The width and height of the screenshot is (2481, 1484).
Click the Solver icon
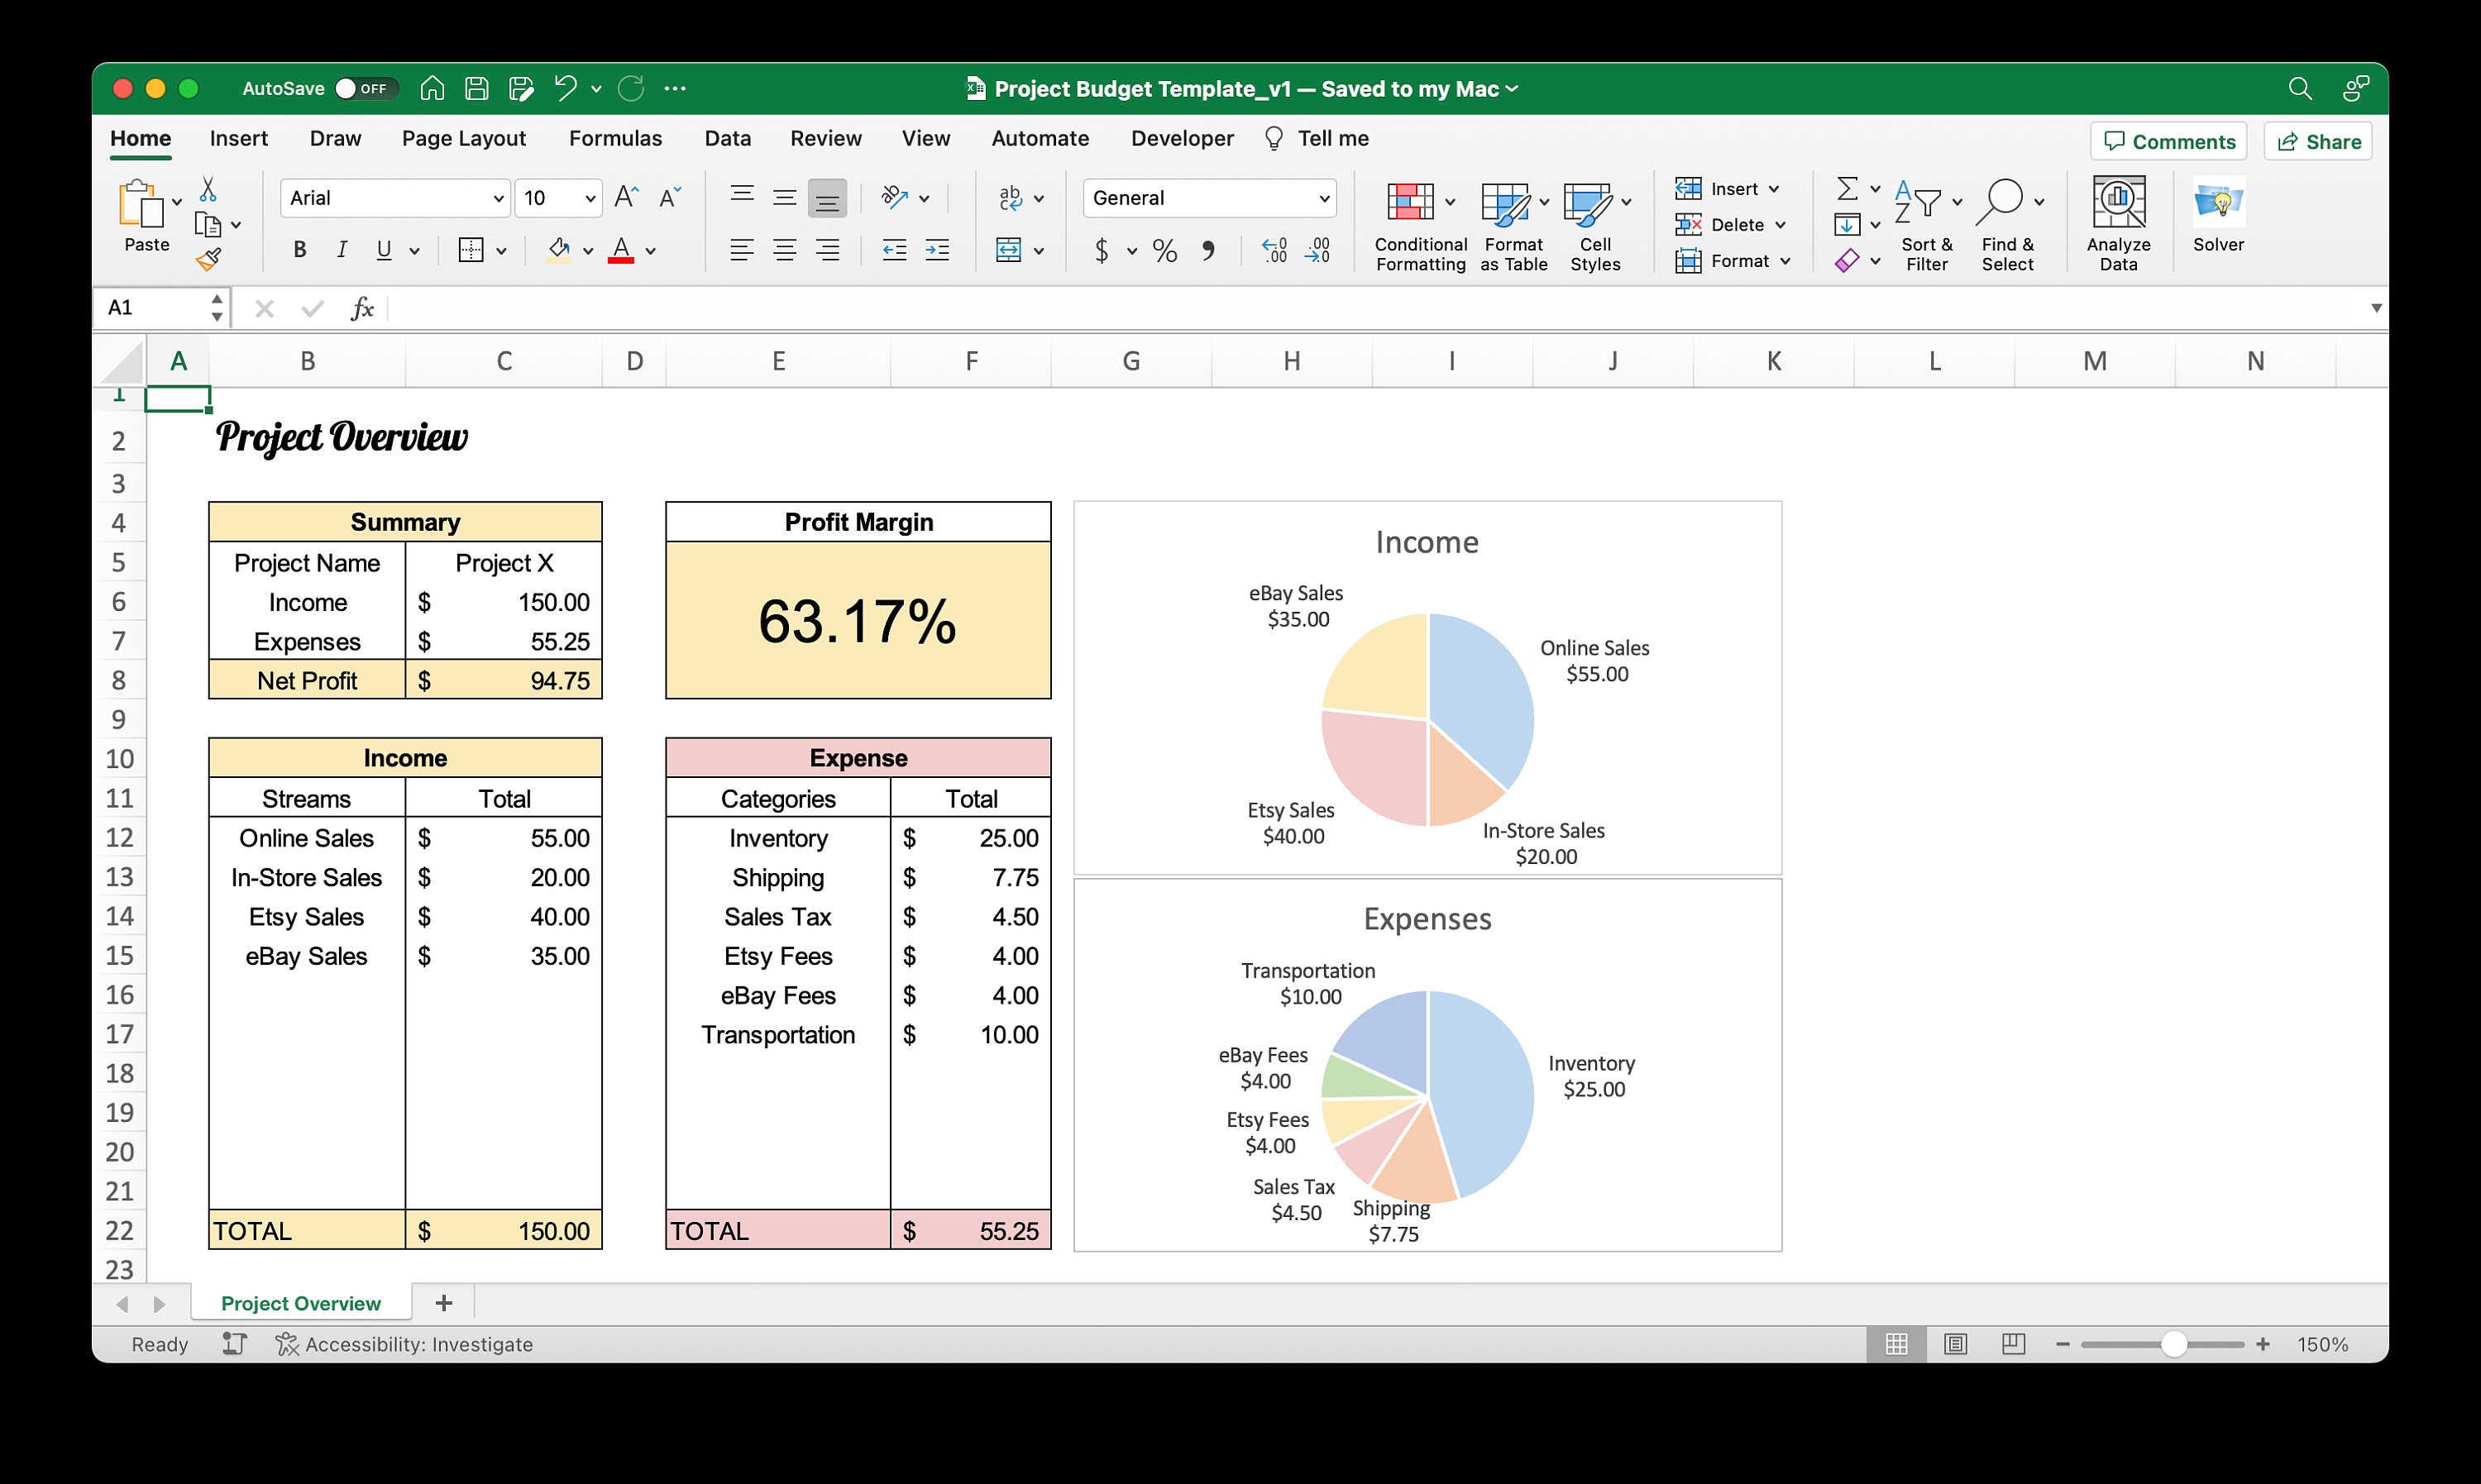pos(2218,215)
